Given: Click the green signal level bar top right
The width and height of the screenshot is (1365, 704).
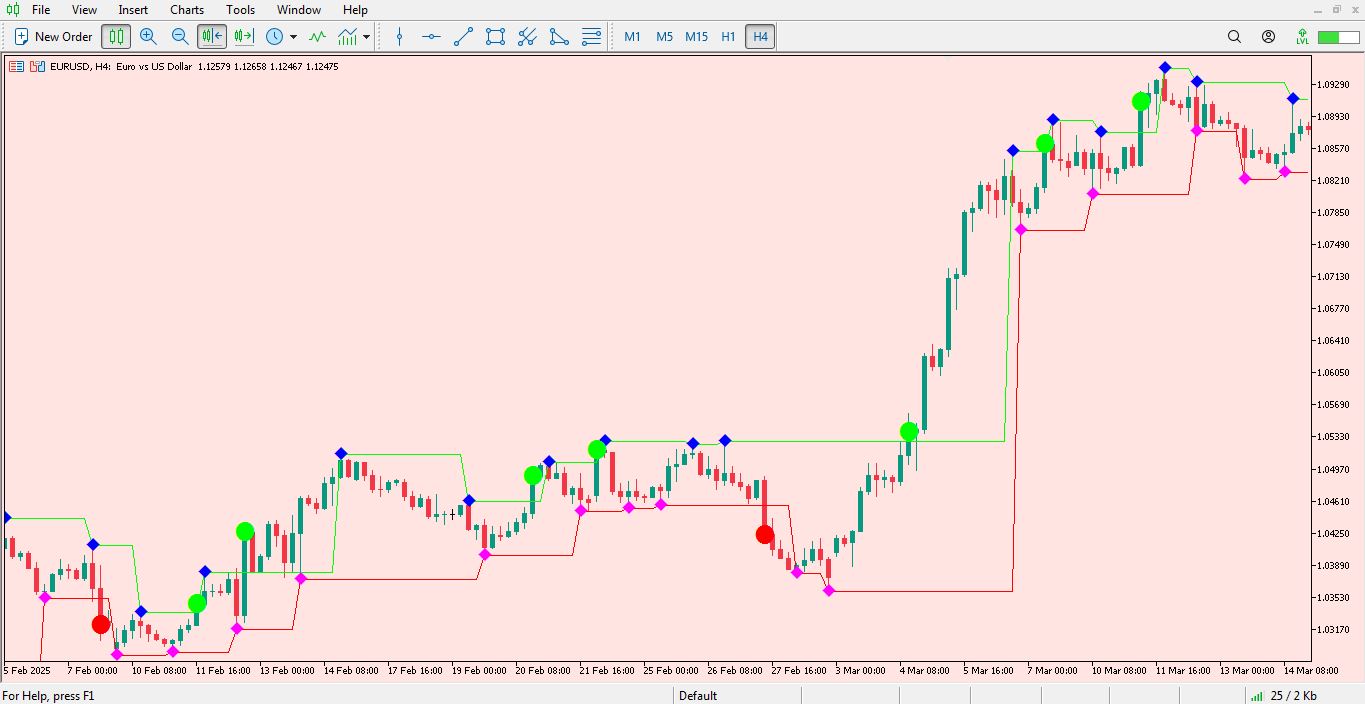Looking at the screenshot, I should point(1337,36).
